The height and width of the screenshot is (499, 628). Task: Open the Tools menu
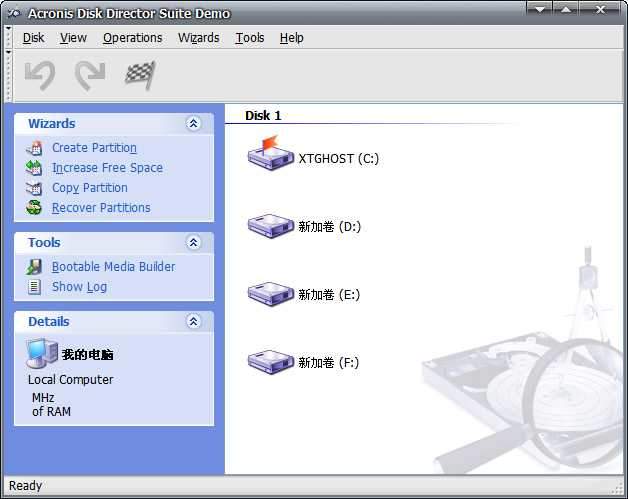pyautogui.click(x=250, y=38)
